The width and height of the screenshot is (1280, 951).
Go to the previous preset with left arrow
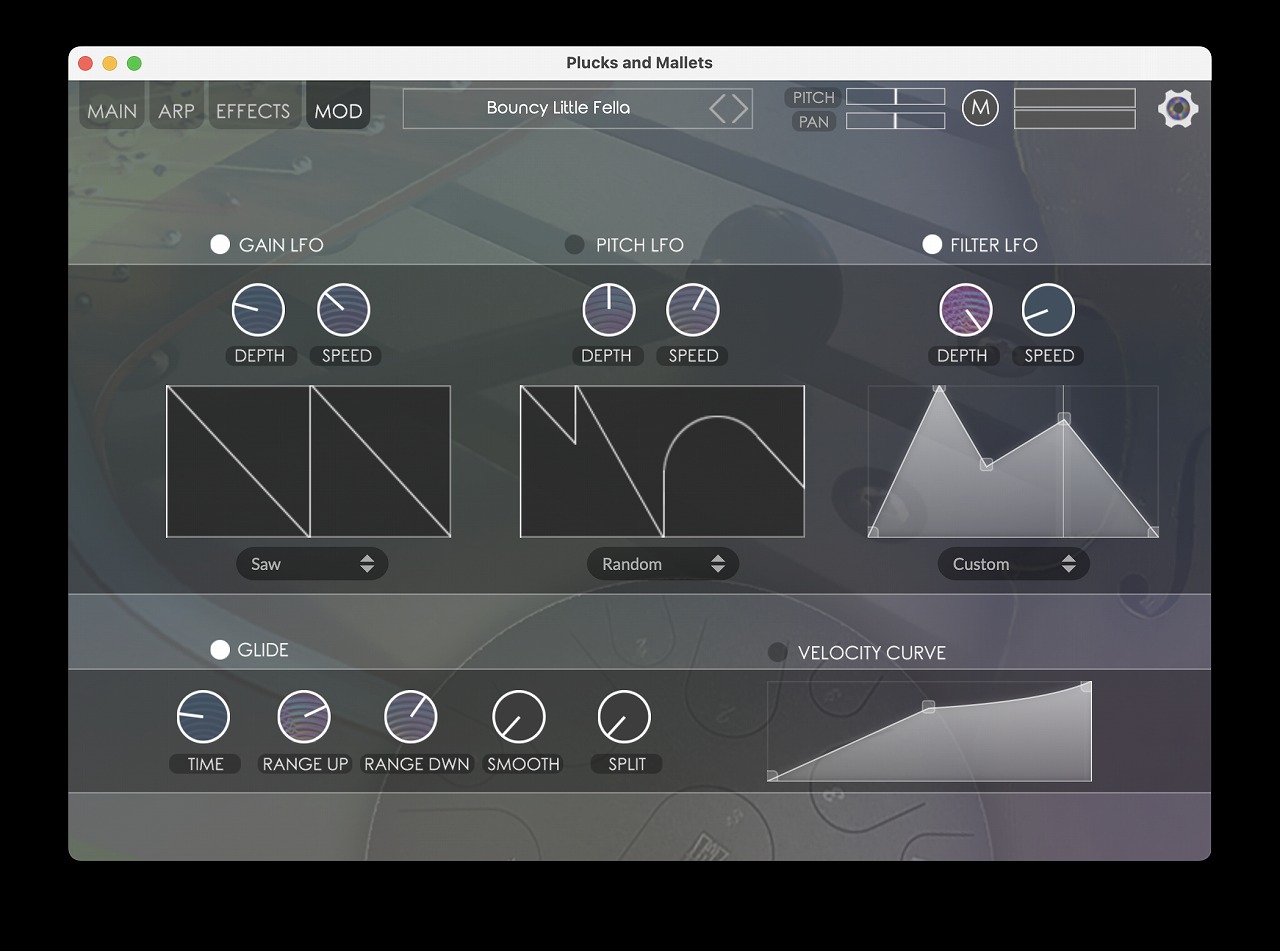[x=718, y=109]
